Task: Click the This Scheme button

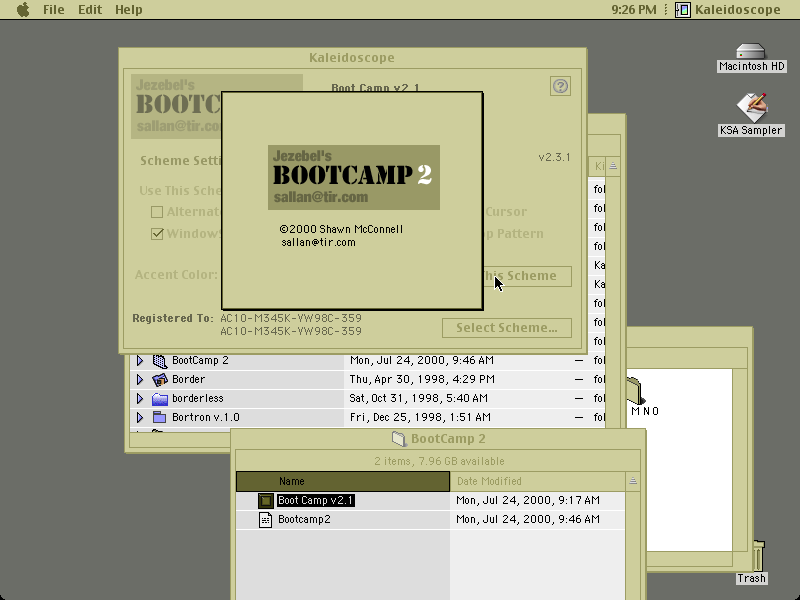Action: pyautogui.click(x=527, y=276)
